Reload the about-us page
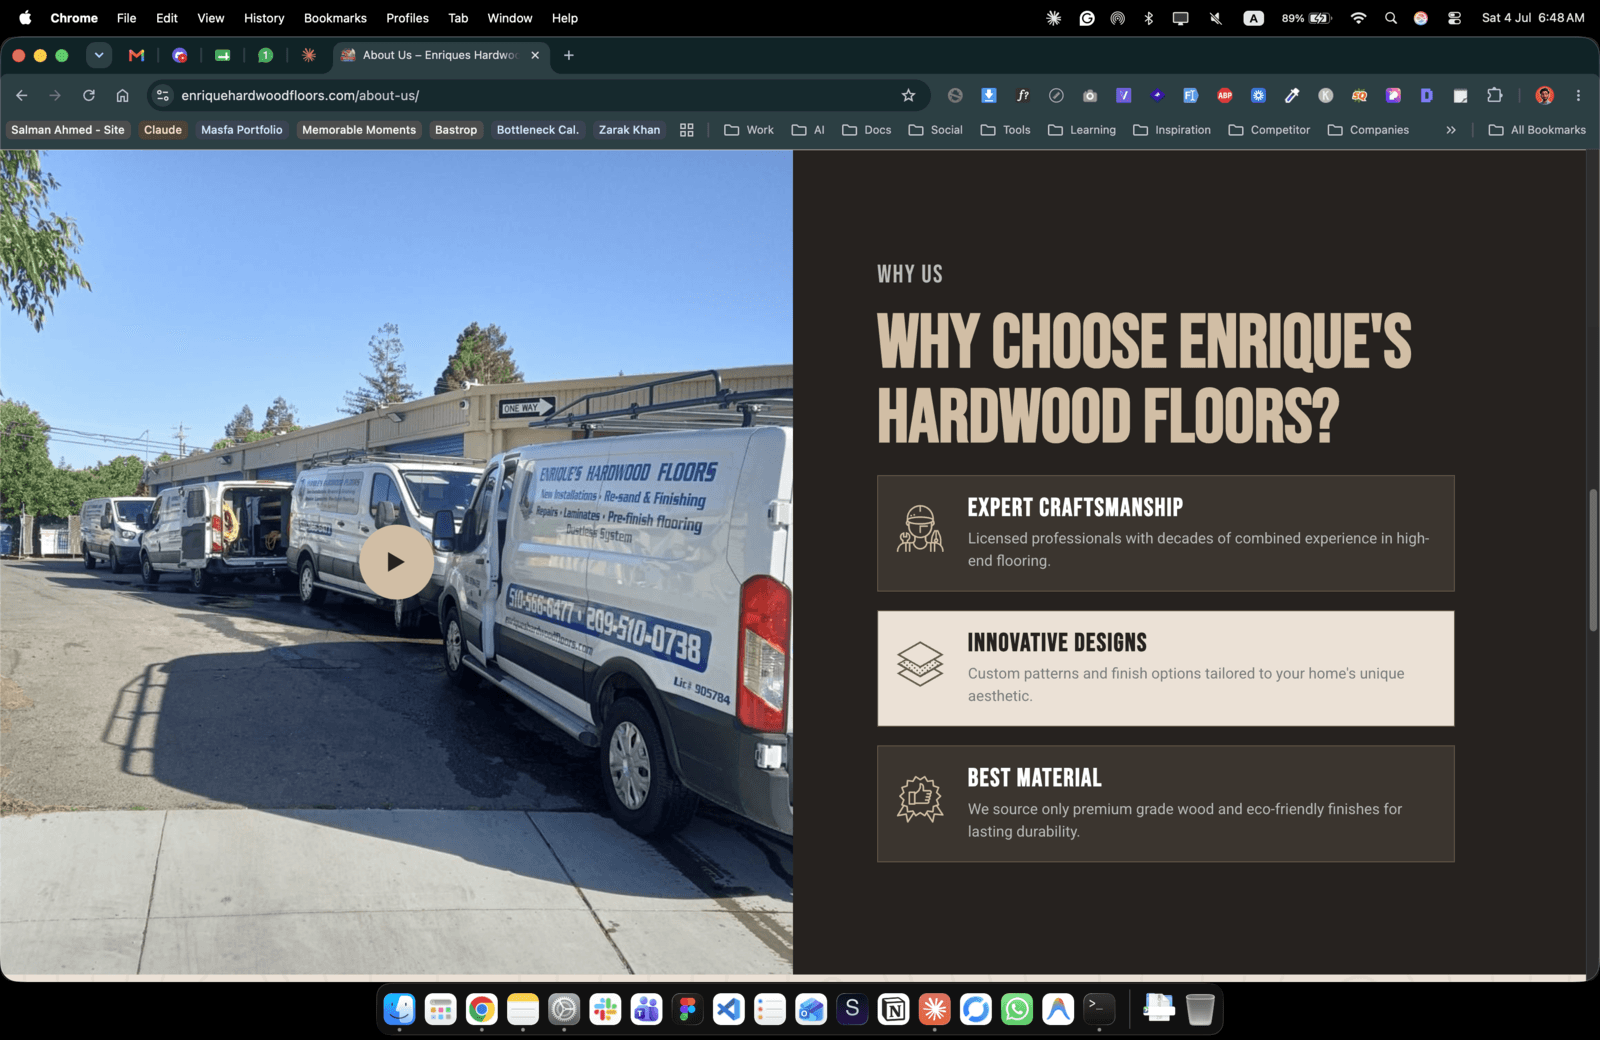 pos(89,95)
